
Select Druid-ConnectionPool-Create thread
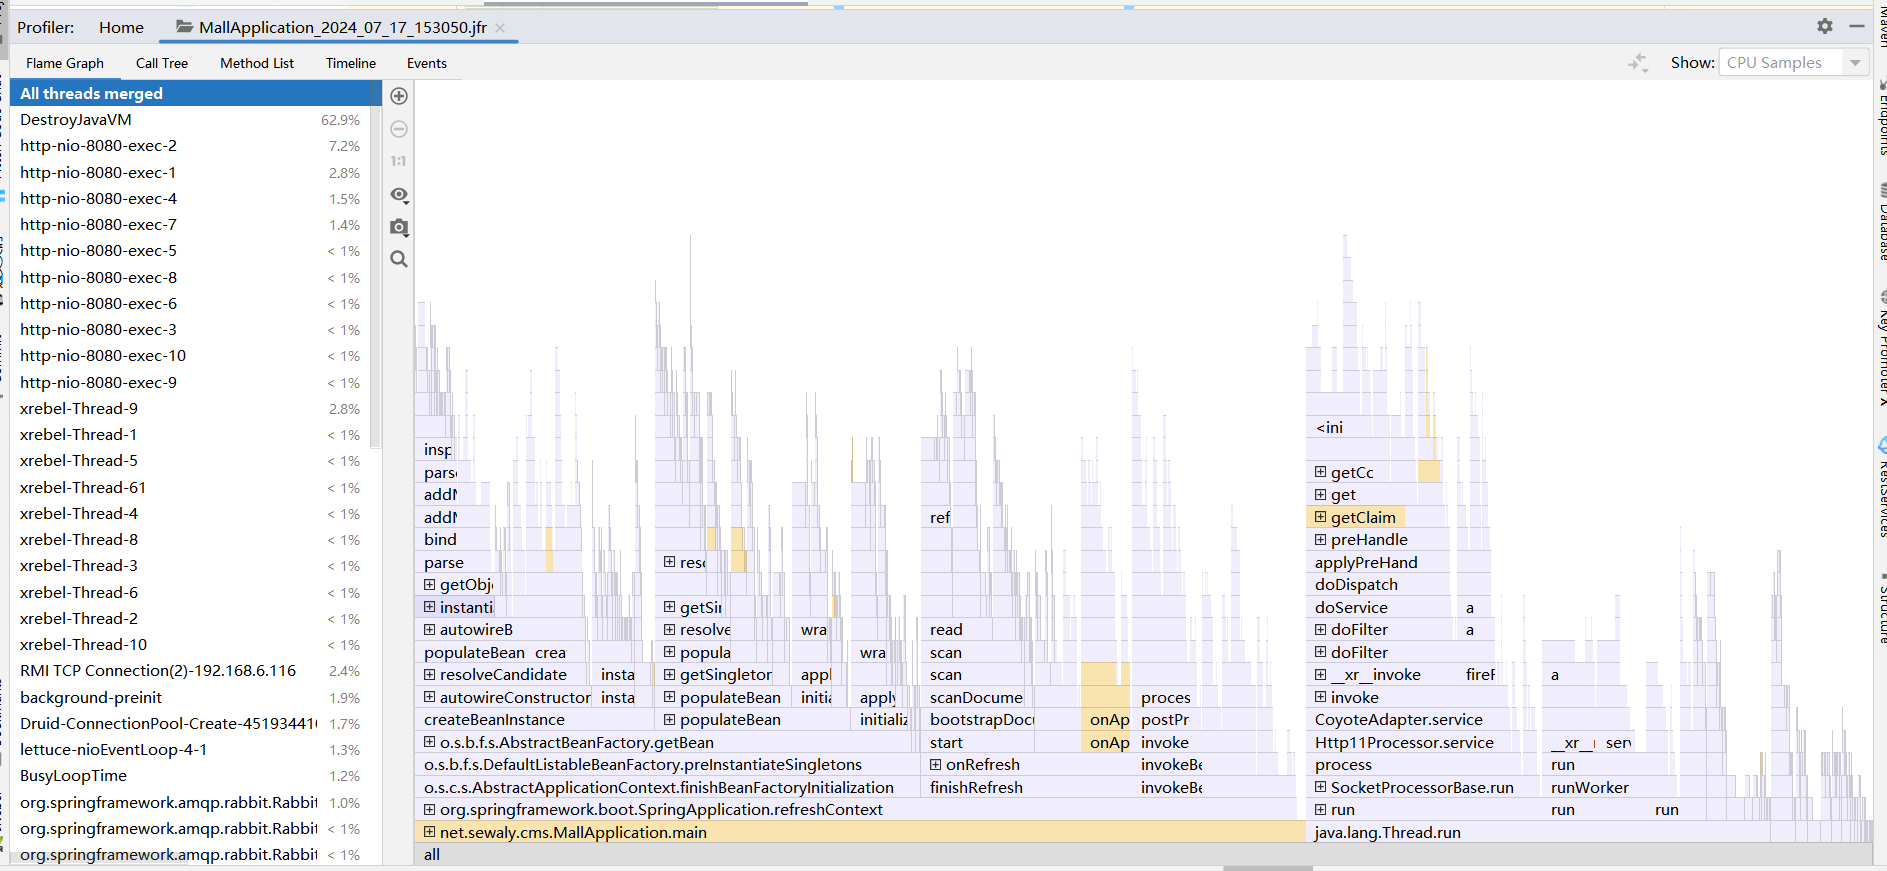pyautogui.click(x=190, y=723)
